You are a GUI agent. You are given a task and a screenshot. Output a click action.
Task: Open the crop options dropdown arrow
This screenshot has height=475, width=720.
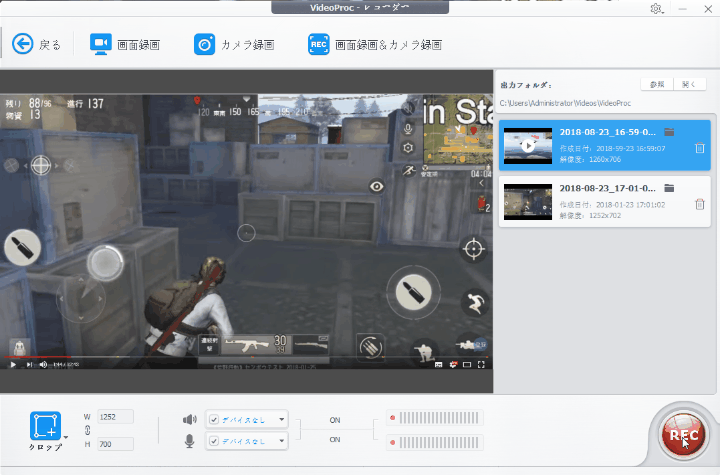coord(66,436)
